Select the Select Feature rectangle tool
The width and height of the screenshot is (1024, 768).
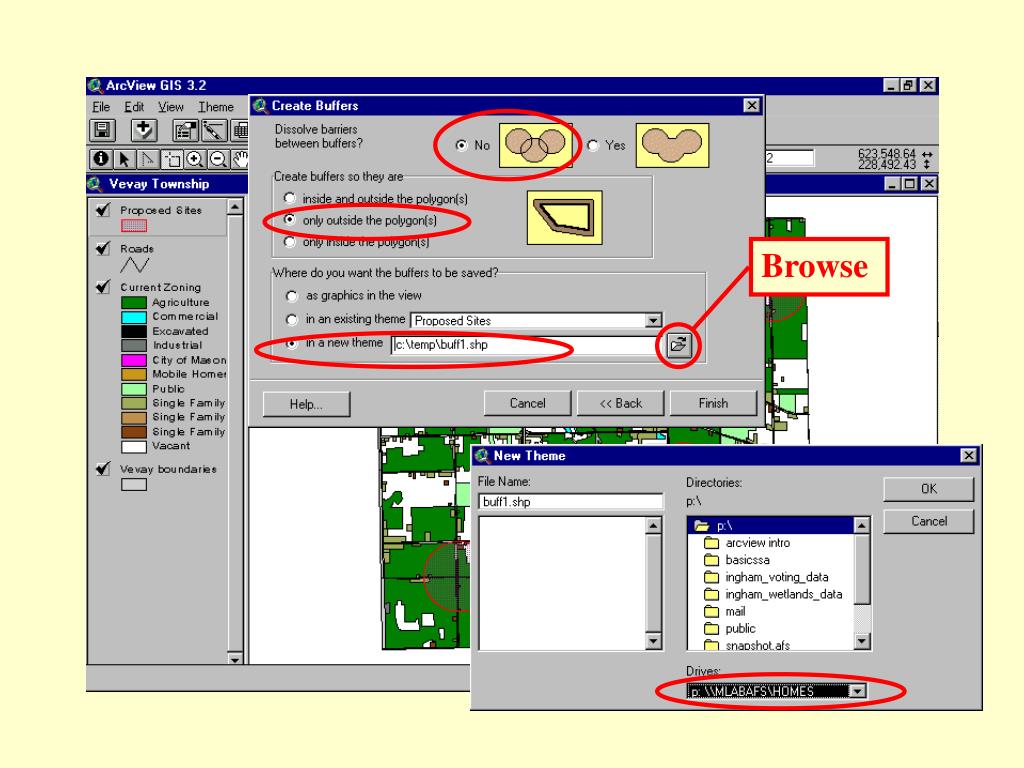click(x=172, y=159)
